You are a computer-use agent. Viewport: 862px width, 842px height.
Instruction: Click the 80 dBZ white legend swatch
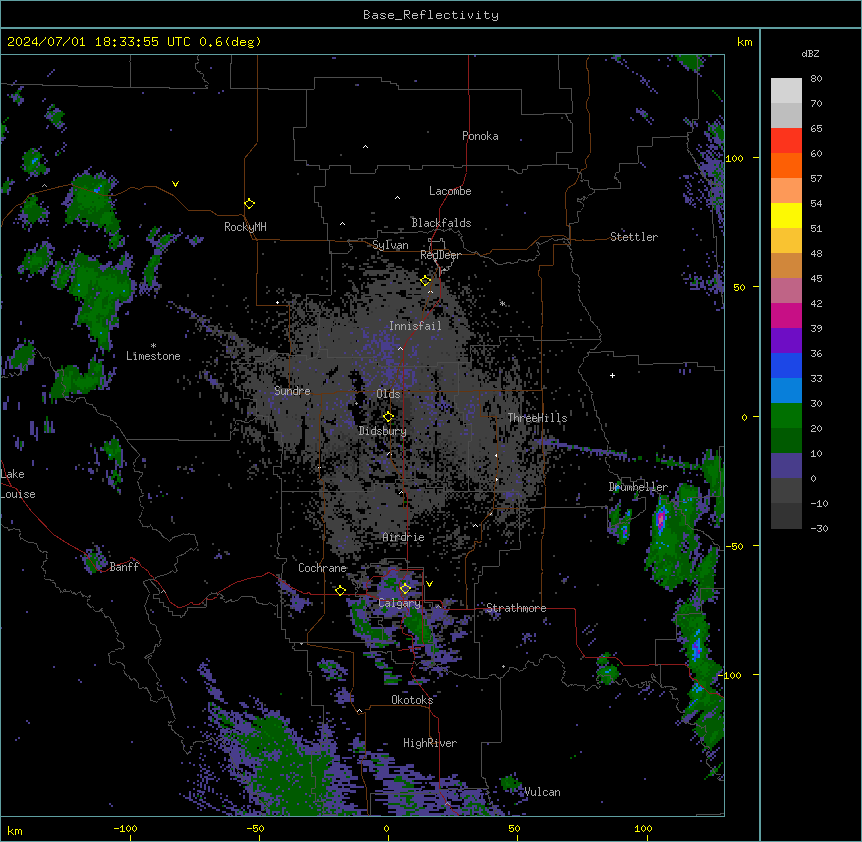[786, 90]
